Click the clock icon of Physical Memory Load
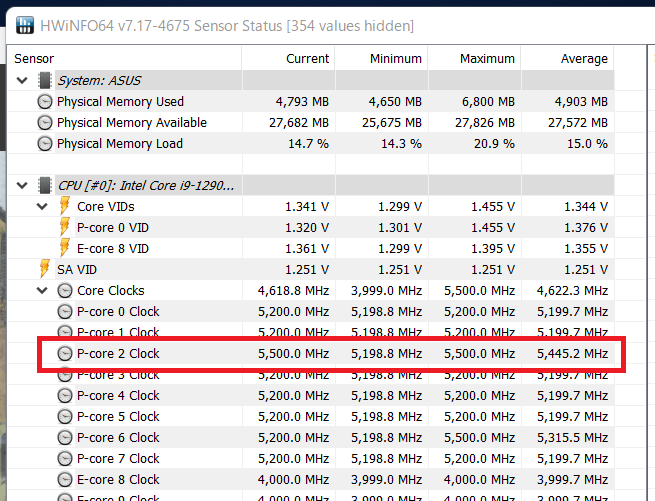The height and width of the screenshot is (501, 655). pyautogui.click(x=45, y=143)
